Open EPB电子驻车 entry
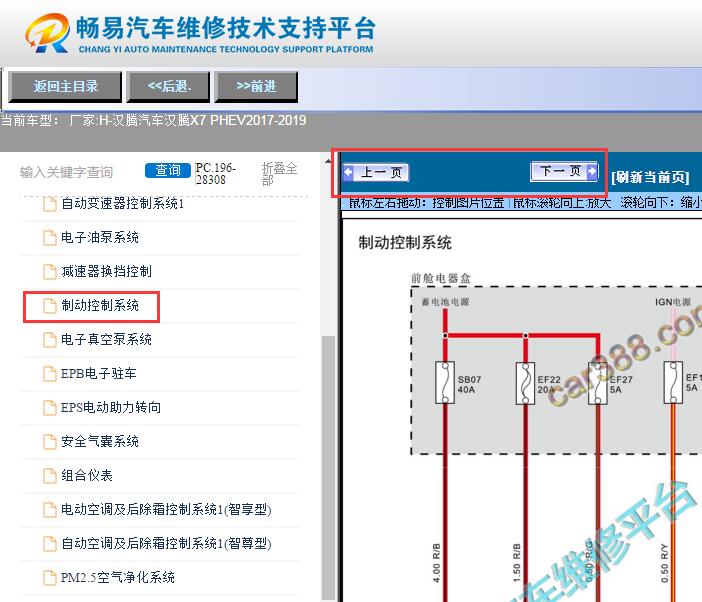 (98, 373)
